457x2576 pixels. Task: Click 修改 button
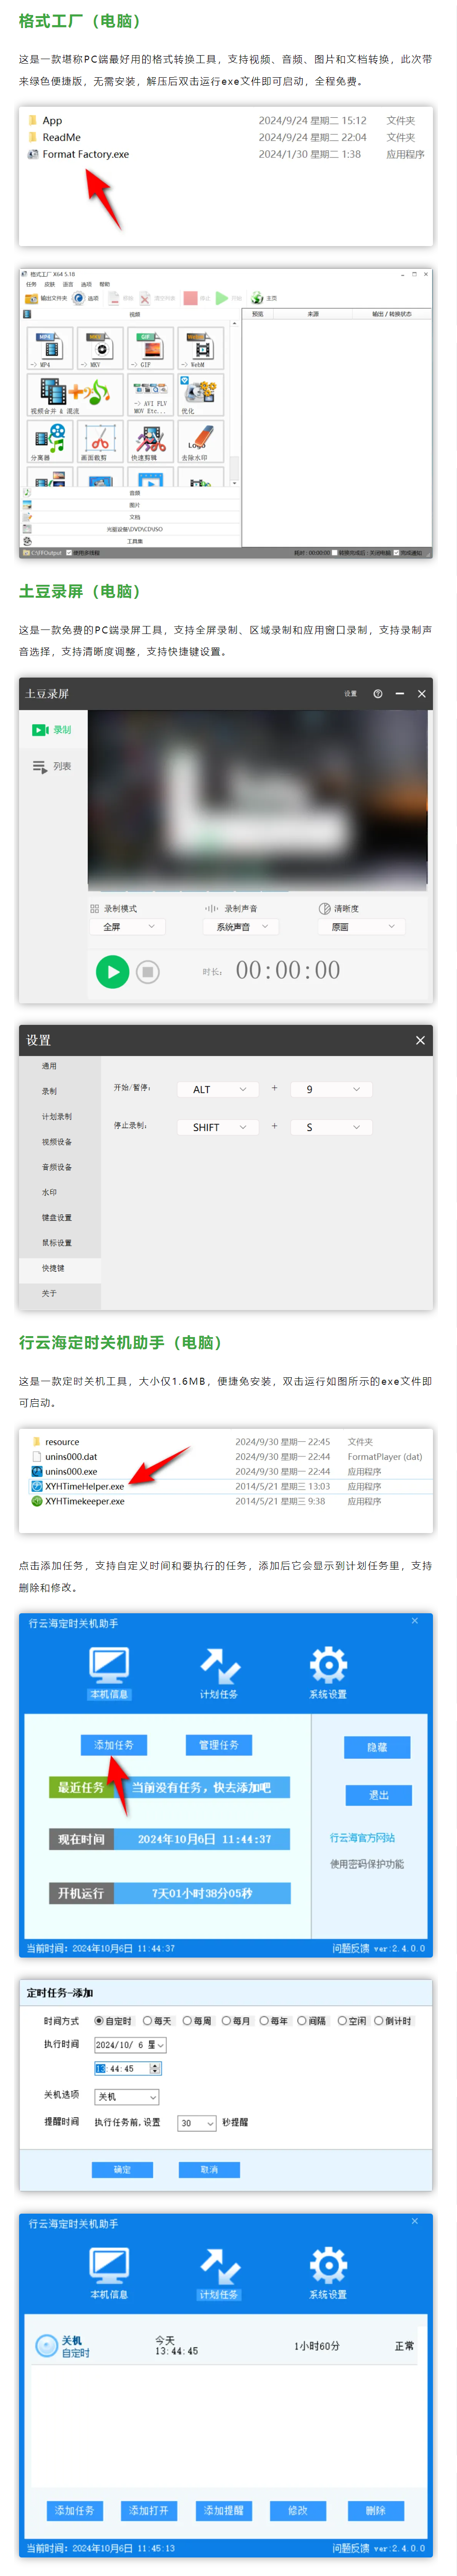tap(298, 2510)
